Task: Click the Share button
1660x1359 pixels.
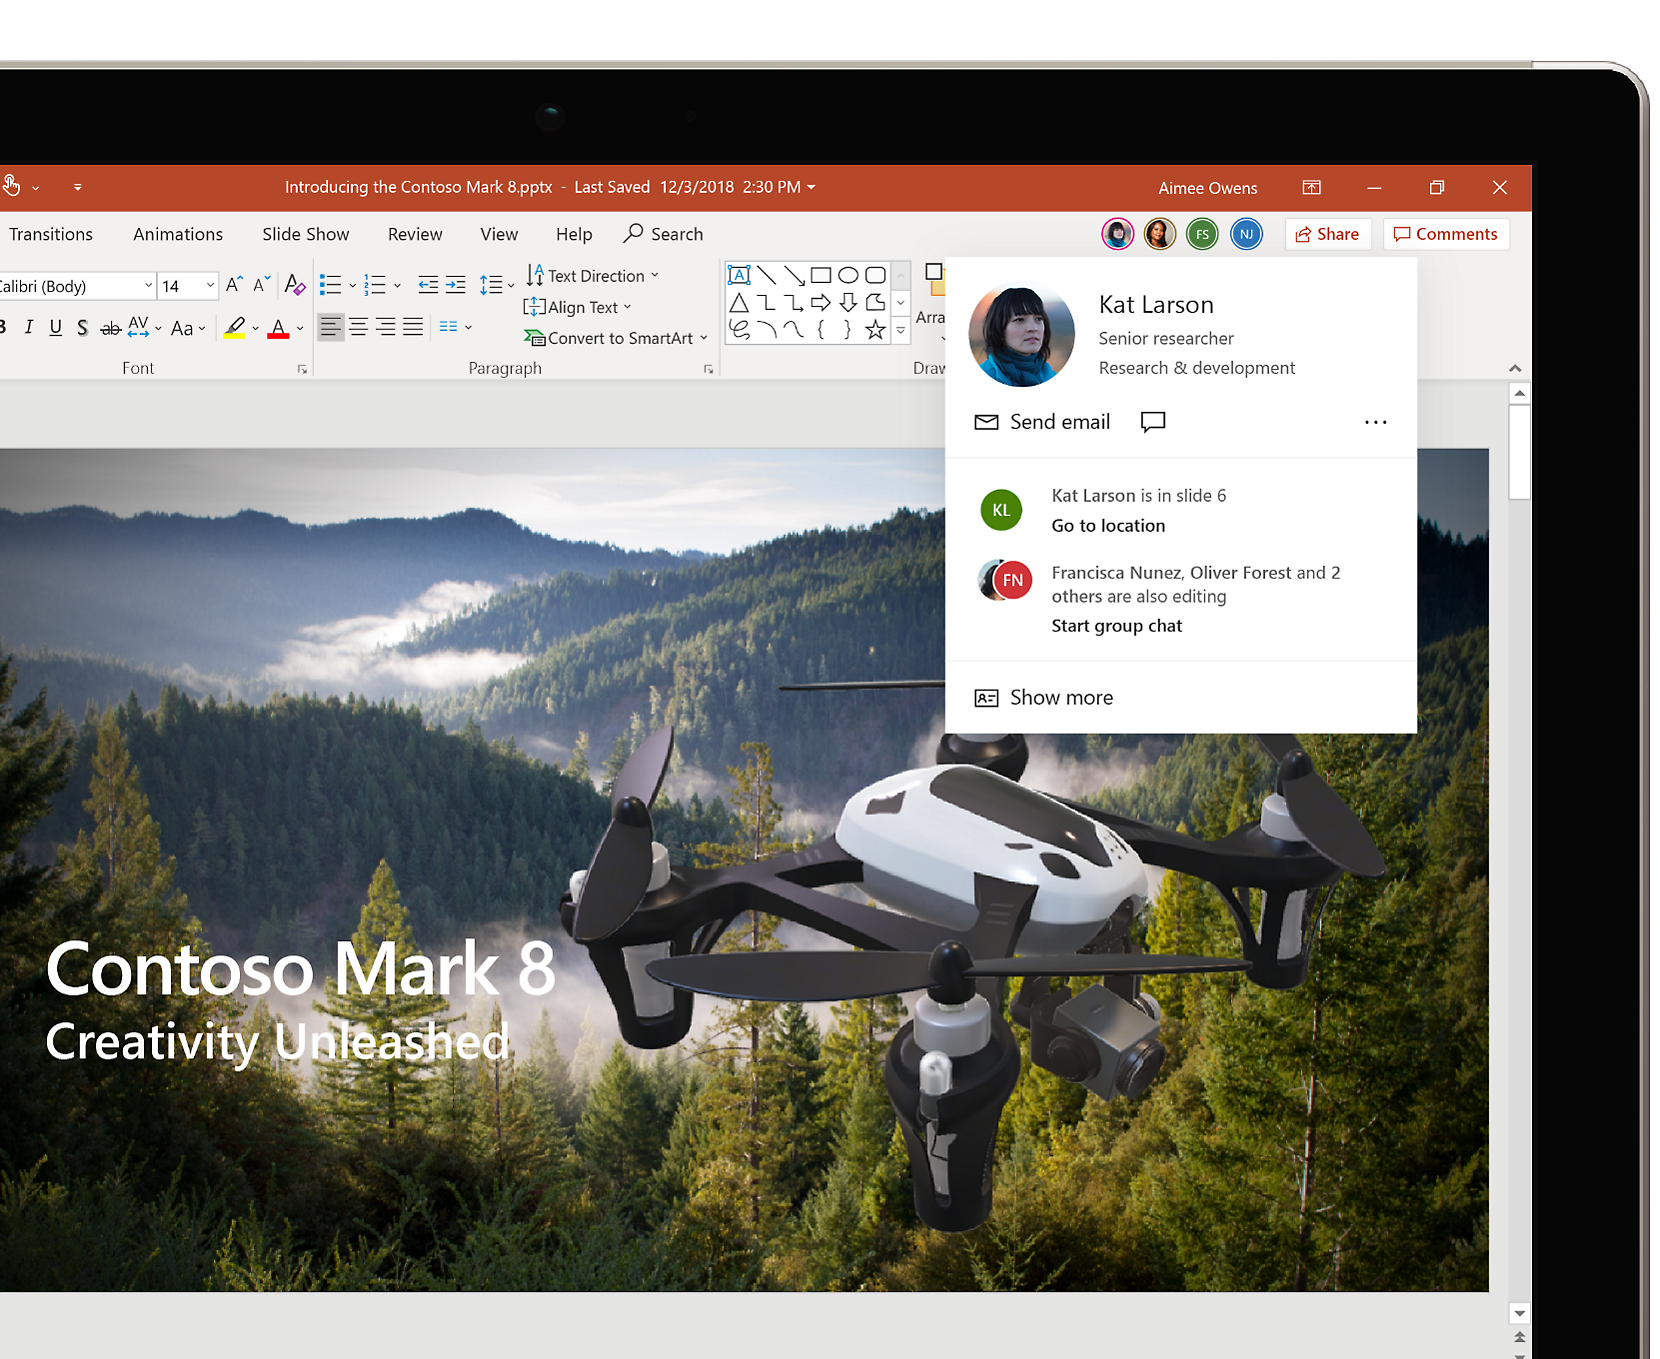Action: coord(1327,234)
